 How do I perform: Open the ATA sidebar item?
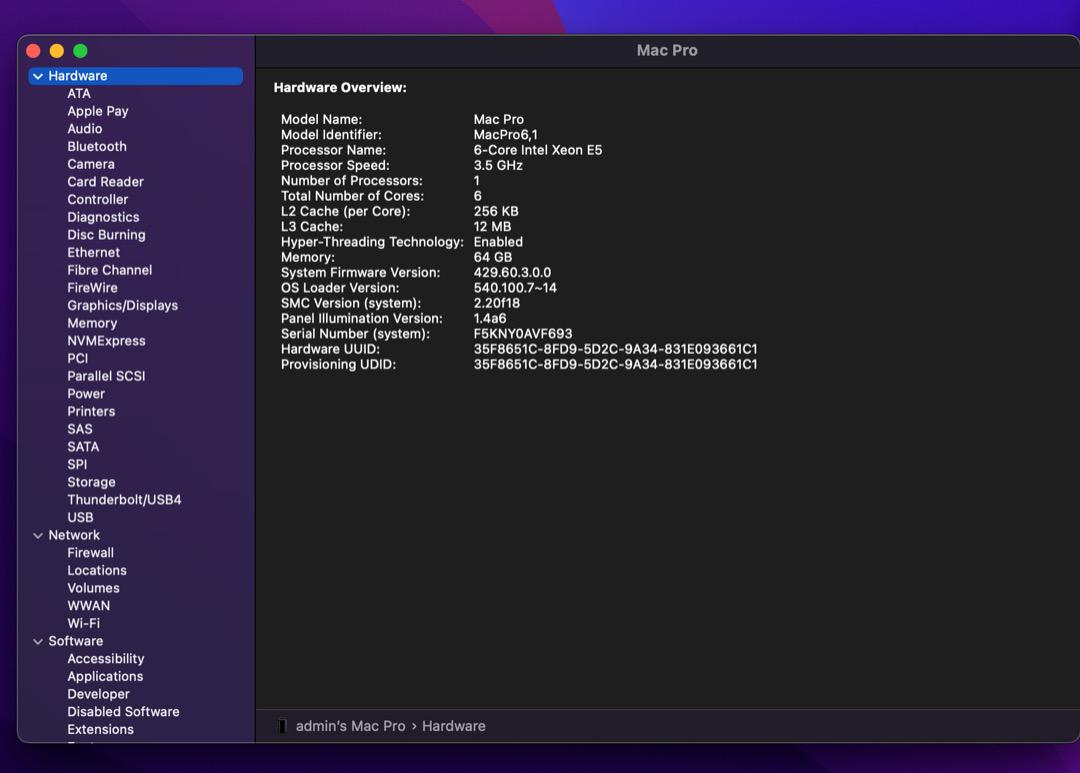pyautogui.click(x=79, y=94)
